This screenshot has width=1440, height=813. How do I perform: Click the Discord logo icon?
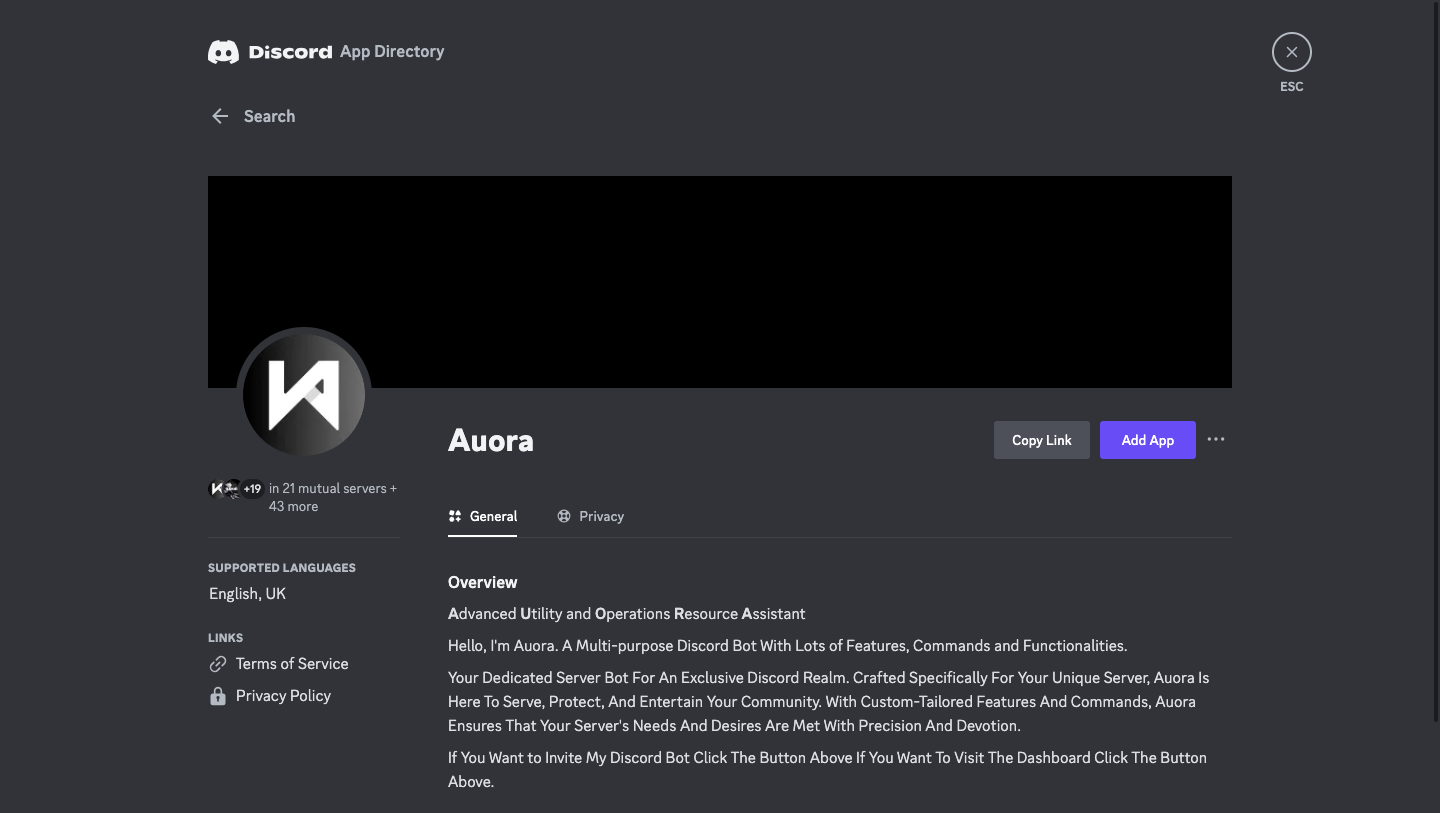pyautogui.click(x=222, y=51)
